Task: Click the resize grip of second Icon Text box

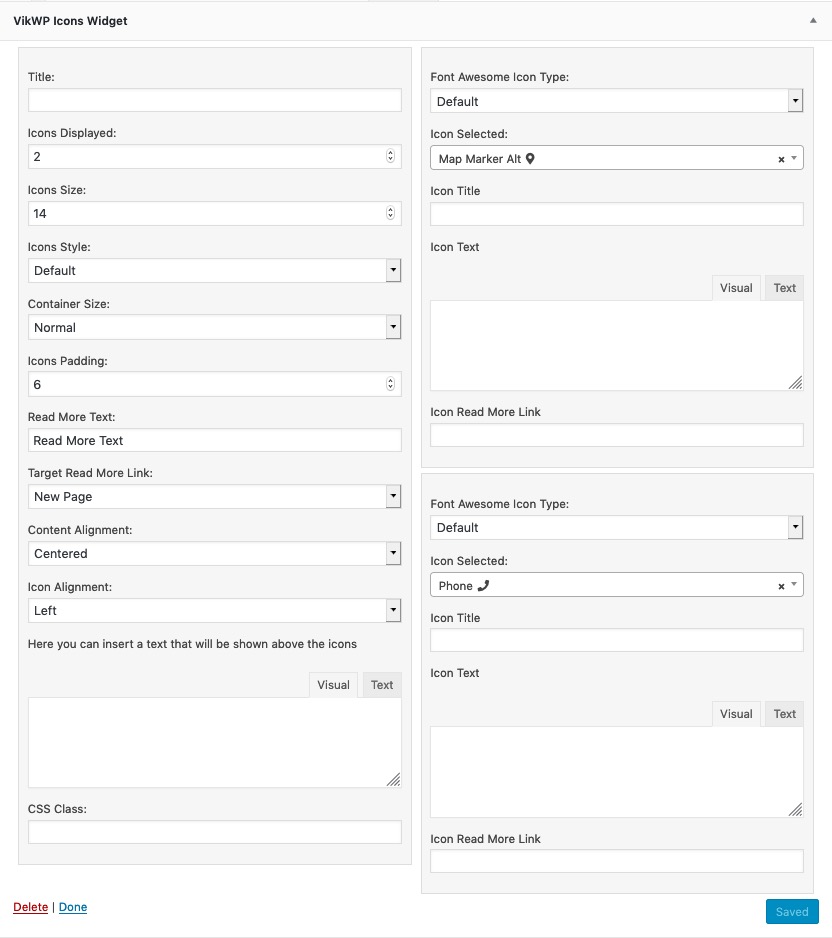Action: pos(797,809)
